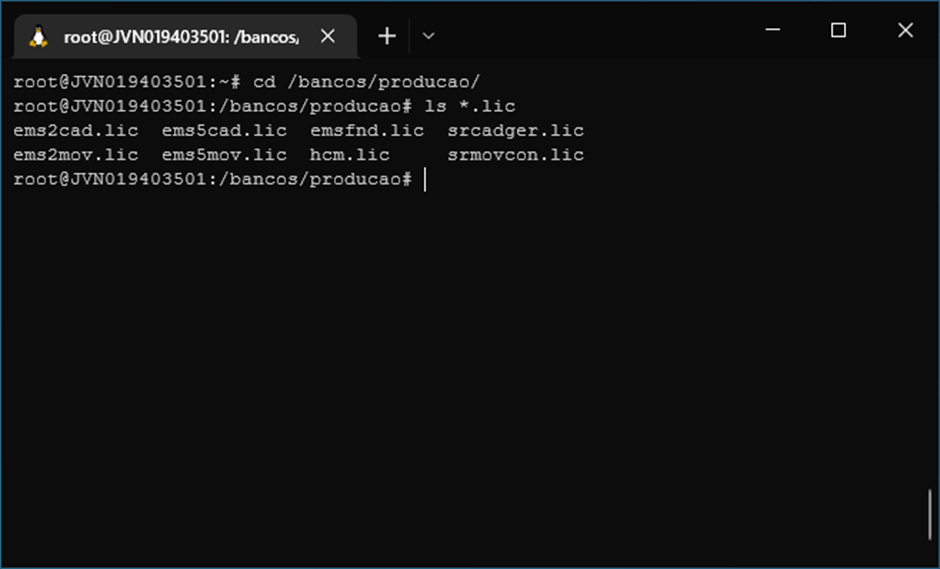
Task: Click the ems5mov.lic file name
Action: point(224,155)
